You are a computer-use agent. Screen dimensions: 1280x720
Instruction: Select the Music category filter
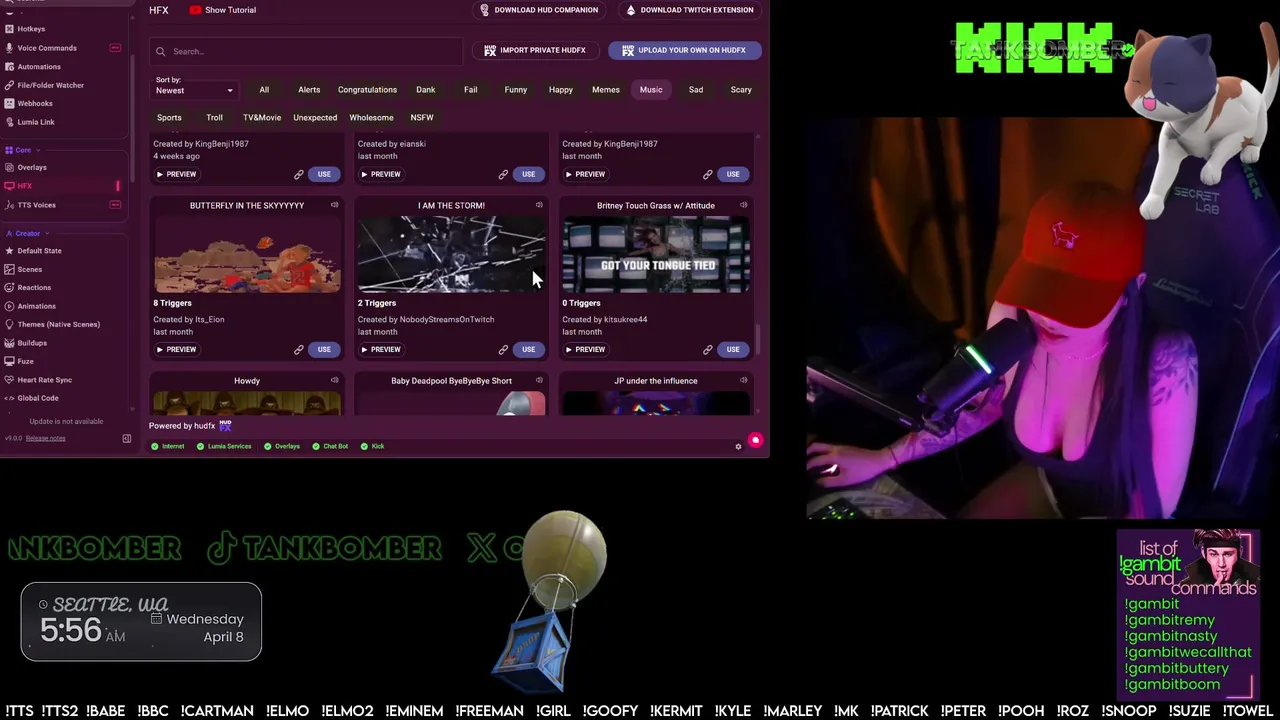coord(651,90)
